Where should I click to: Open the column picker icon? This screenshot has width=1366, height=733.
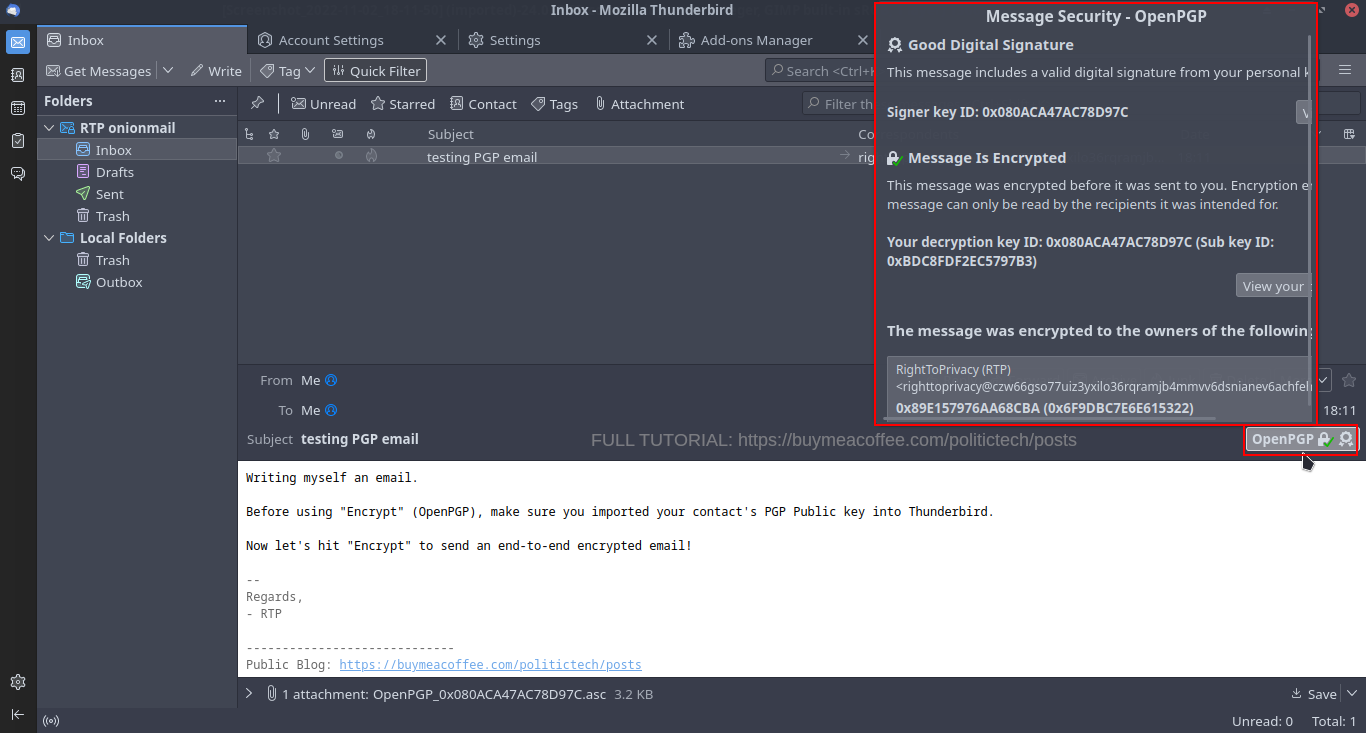[1348, 134]
